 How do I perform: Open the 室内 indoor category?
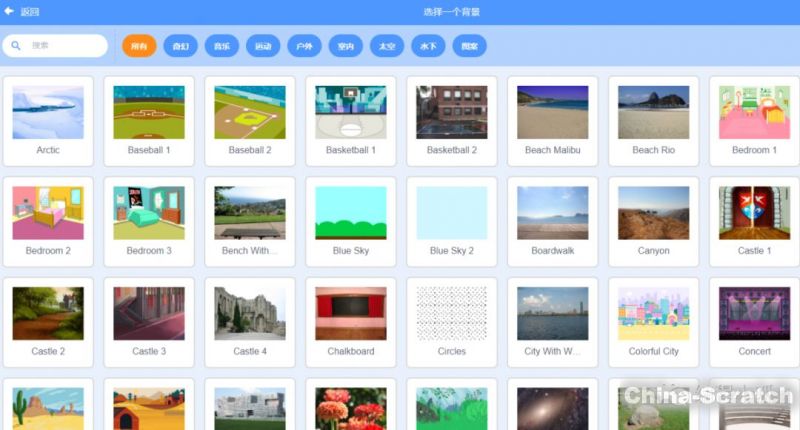[x=345, y=46]
